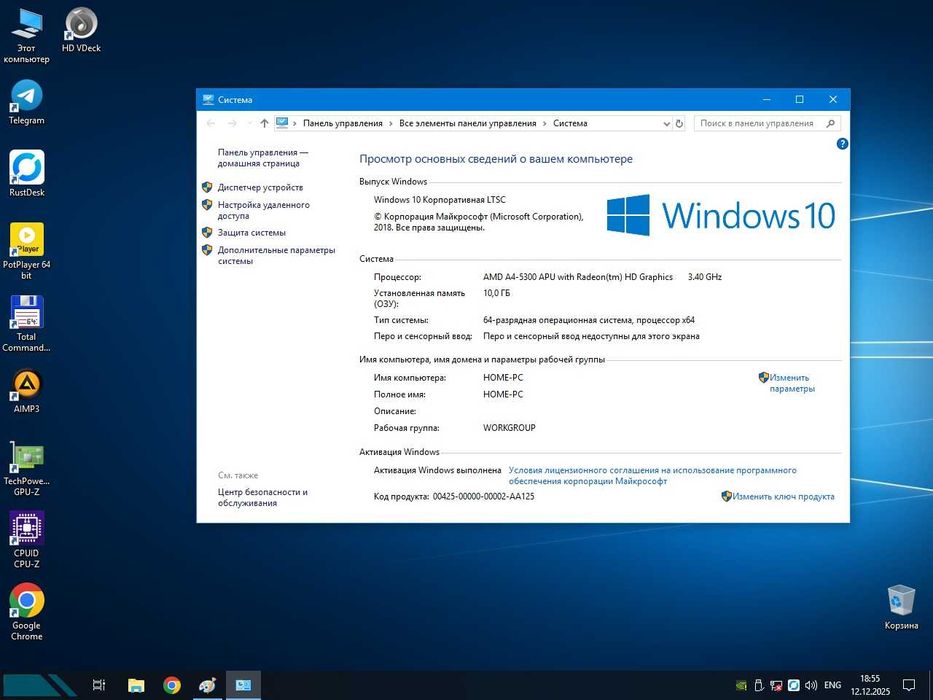Image resolution: width=933 pixels, height=700 pixels.
Task: Click the RustDesk tray icon
Action: [793, 685]
